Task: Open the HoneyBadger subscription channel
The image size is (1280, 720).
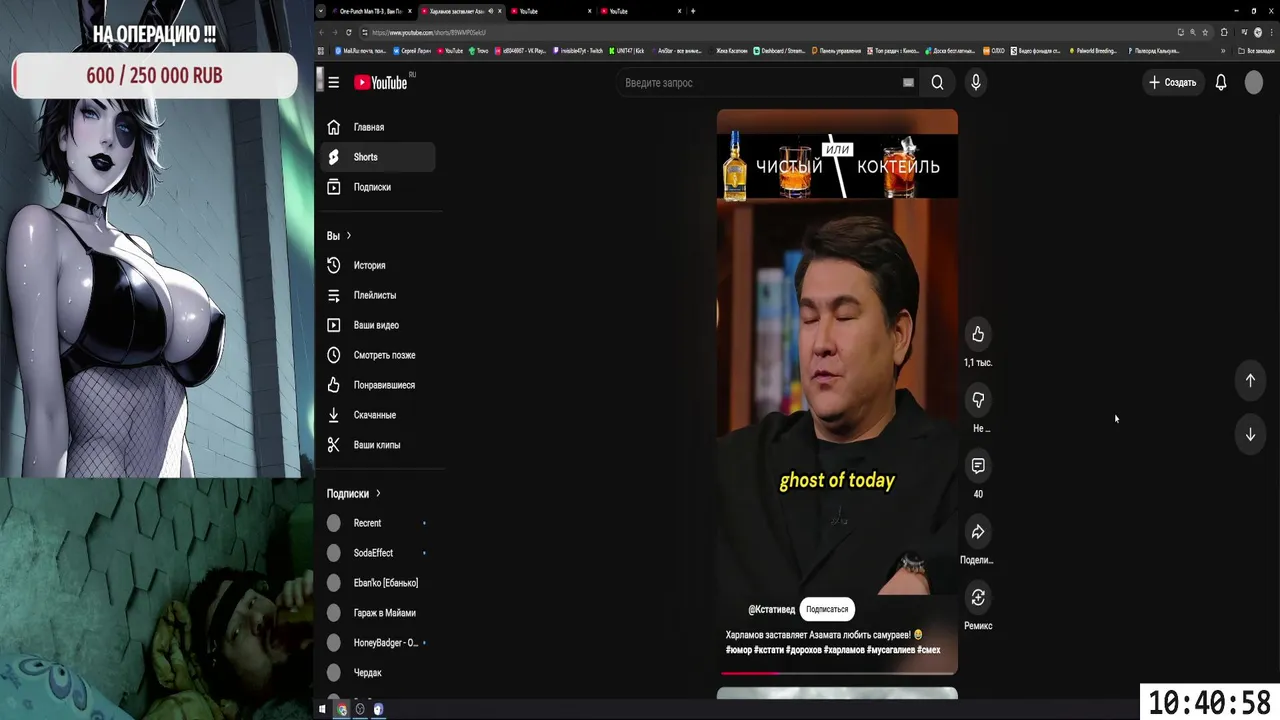Action: pyautogui.click(x=378, y=643)
